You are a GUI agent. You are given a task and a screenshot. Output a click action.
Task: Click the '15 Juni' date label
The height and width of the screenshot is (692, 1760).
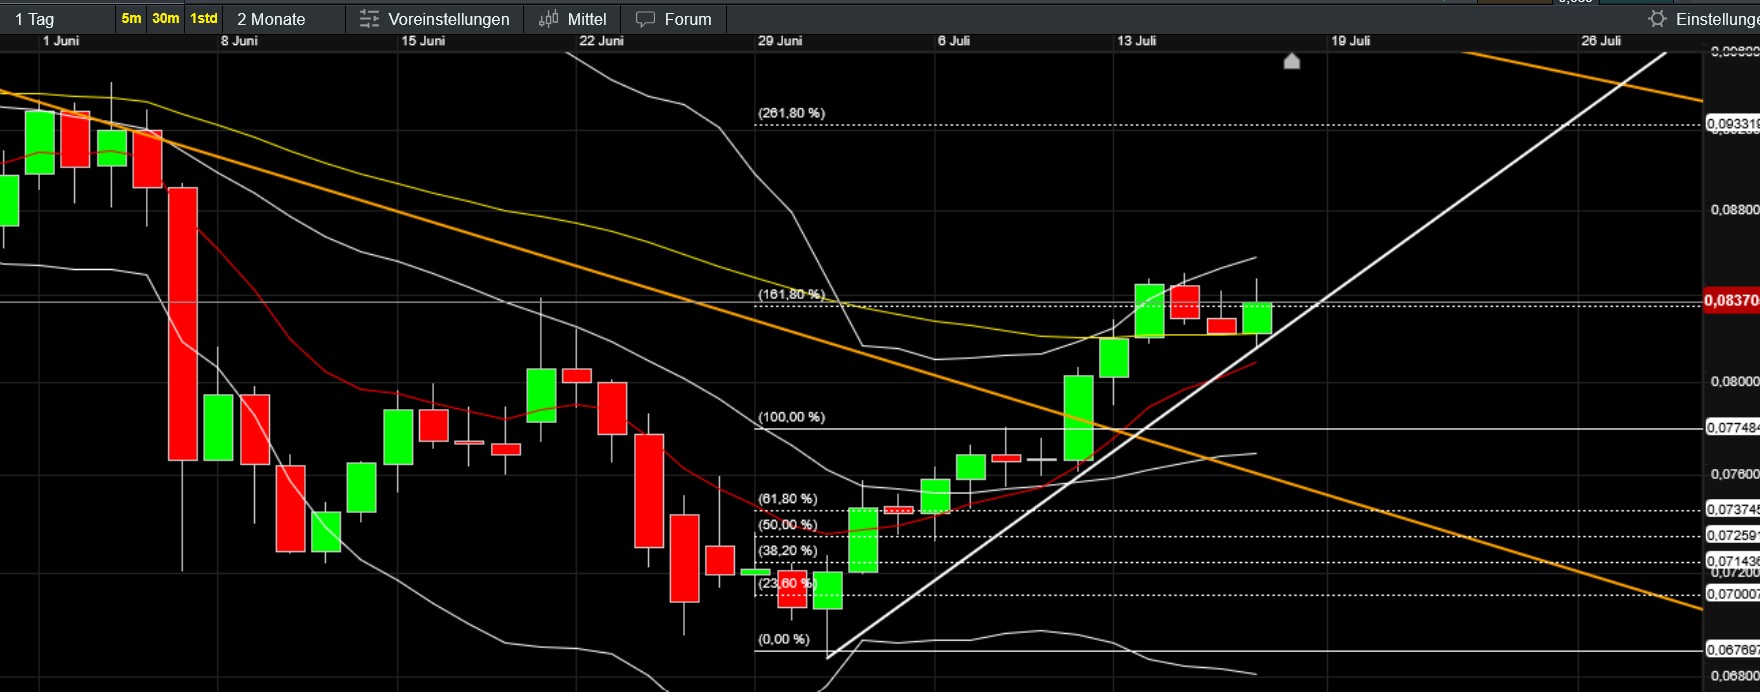[x=423, y=41]
